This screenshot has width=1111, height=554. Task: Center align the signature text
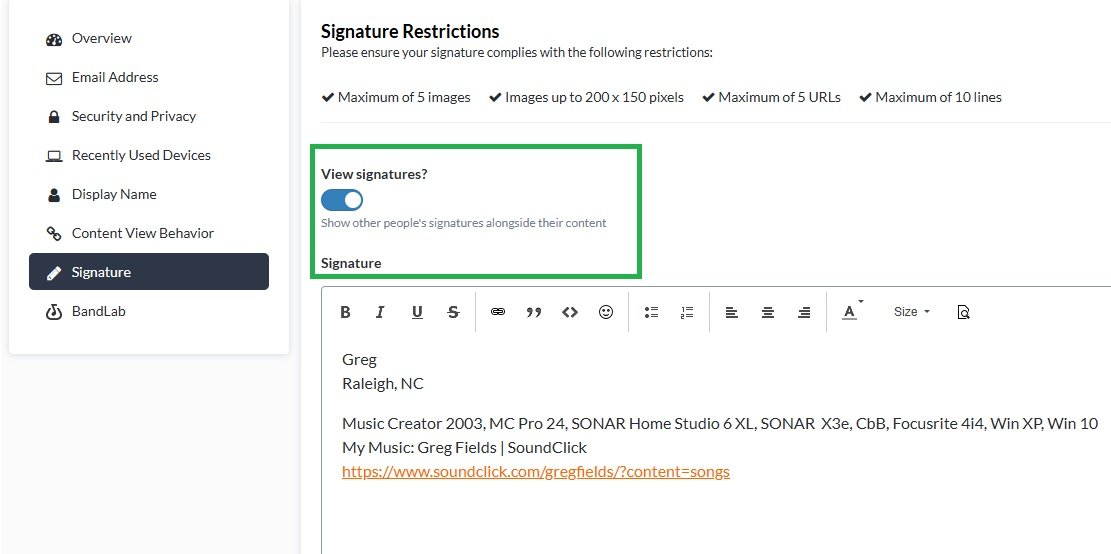pyautogui.click(x=767, y=312)
